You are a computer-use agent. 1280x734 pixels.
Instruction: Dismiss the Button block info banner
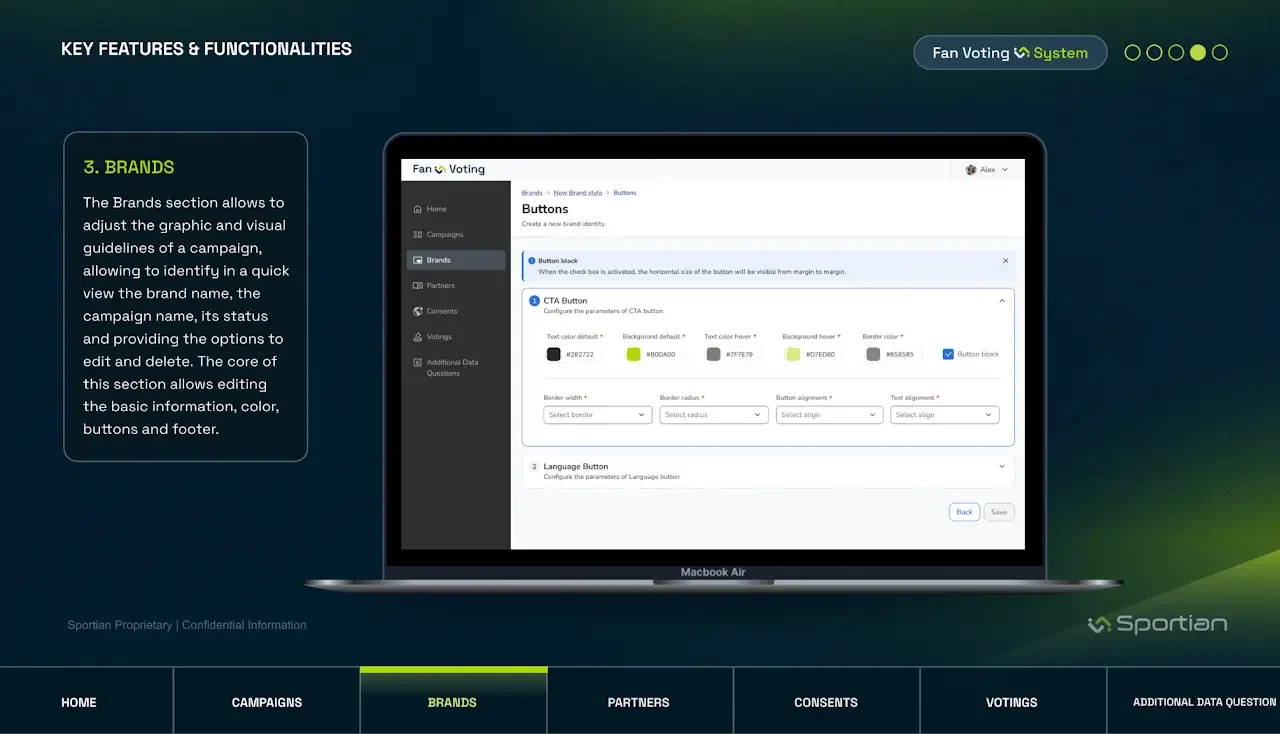pos(1005,261)
